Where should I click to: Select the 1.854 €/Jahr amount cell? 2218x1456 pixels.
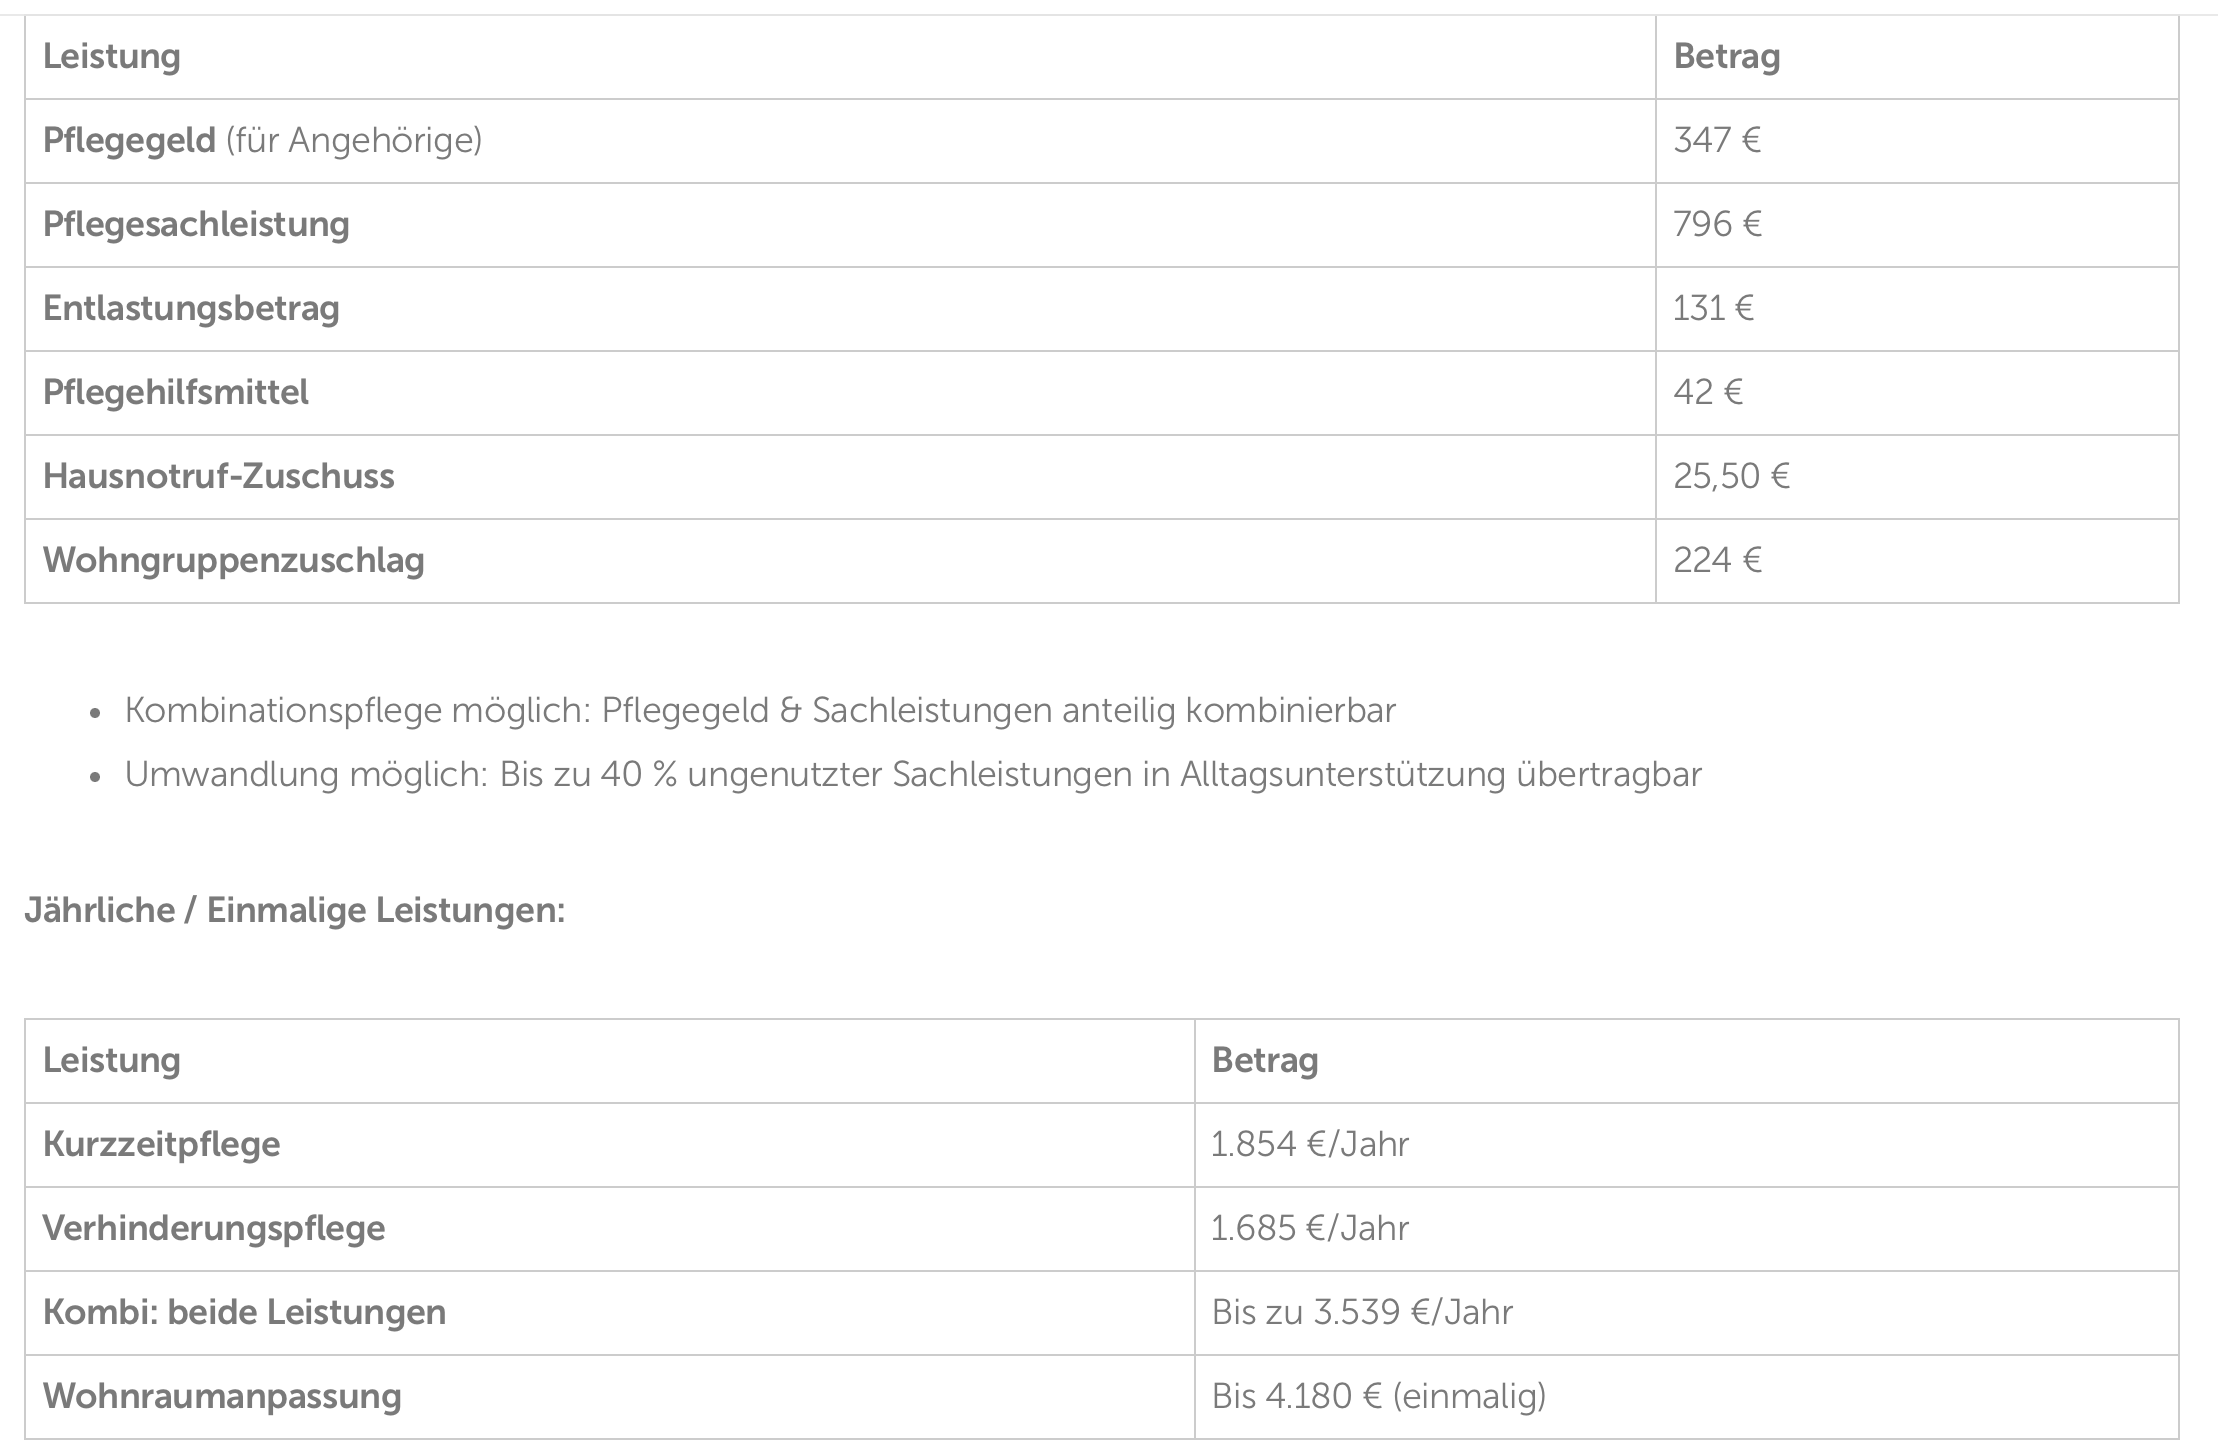click(x=1309, y=1144)
